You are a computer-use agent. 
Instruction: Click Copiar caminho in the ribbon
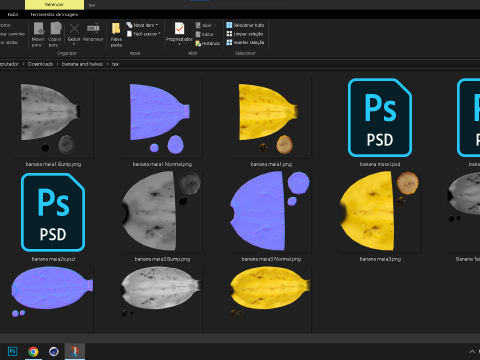(x=12, y=34)
